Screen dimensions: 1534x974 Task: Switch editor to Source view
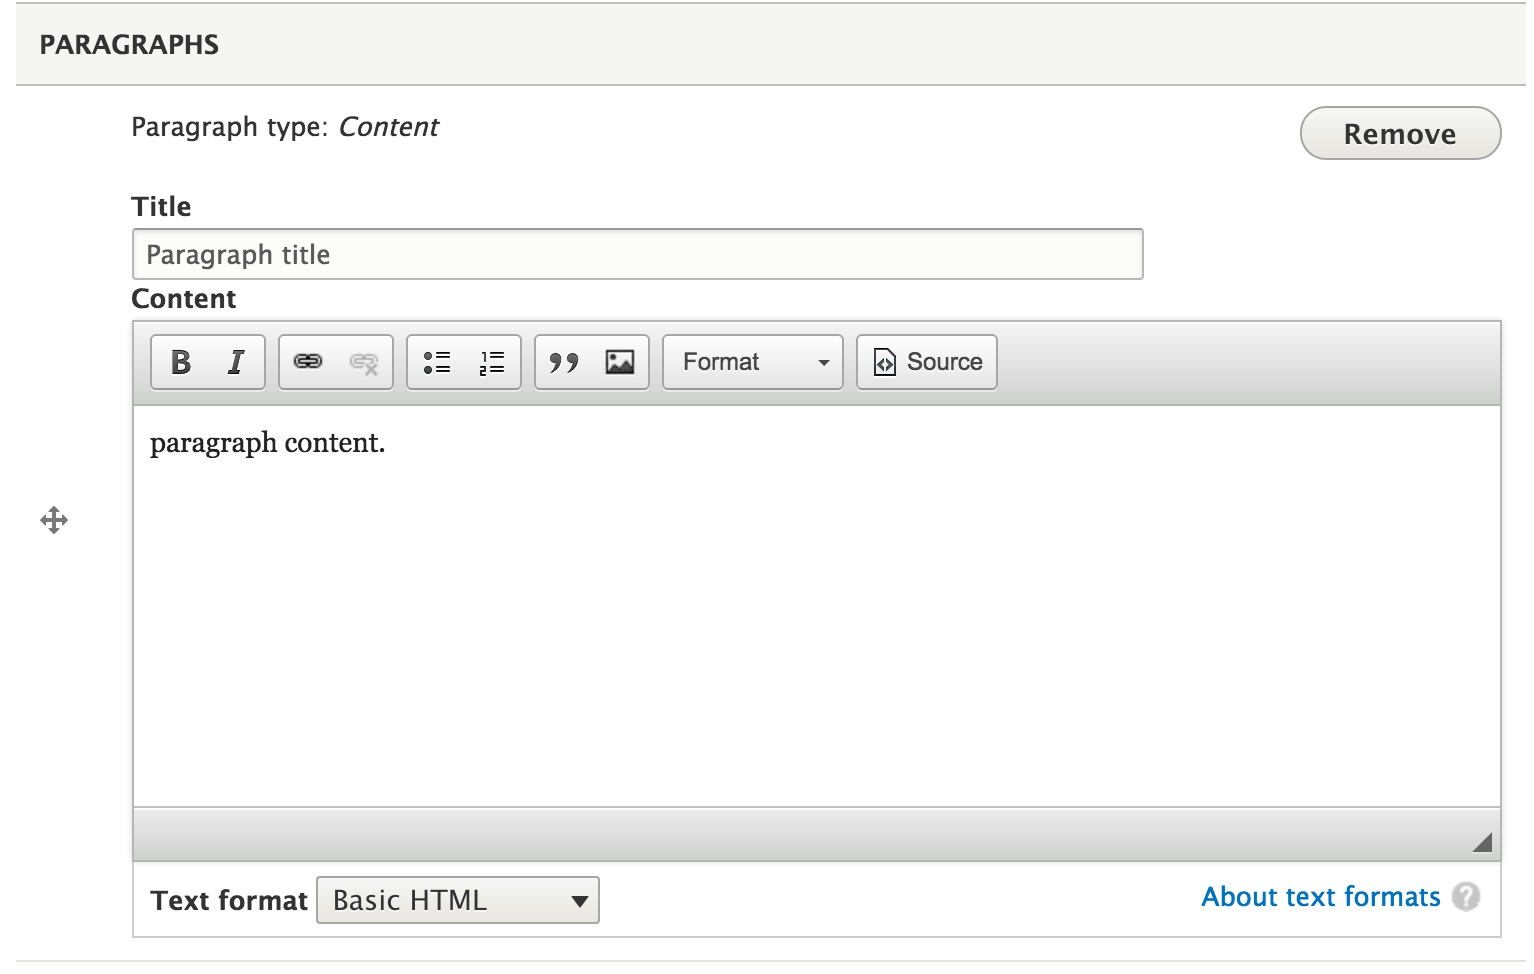[x=927, y=362]
